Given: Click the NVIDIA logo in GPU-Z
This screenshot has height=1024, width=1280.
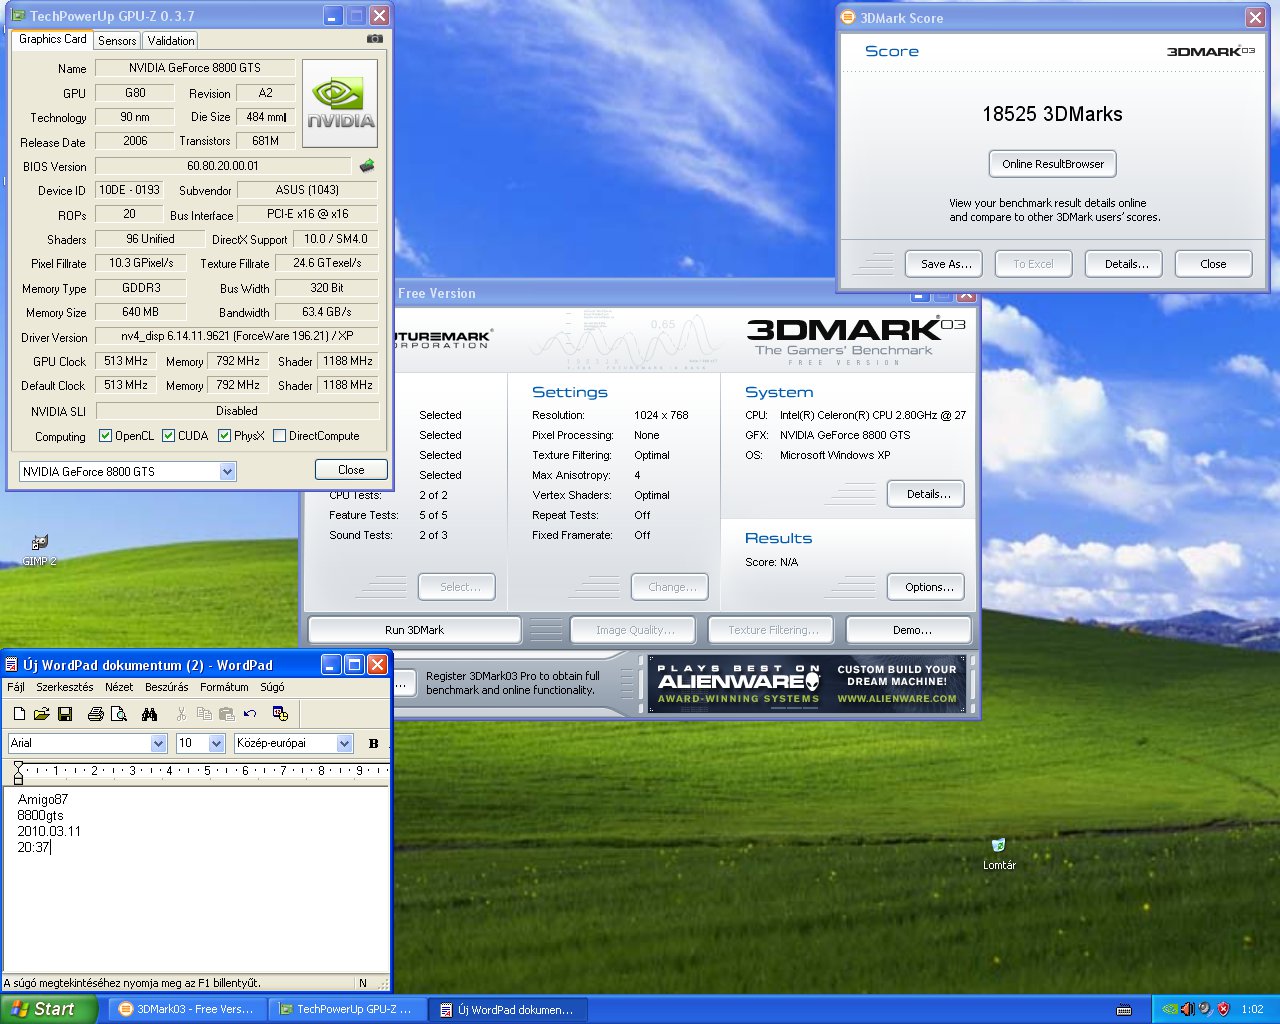Looking at the screenshot, I should [340, 104].
